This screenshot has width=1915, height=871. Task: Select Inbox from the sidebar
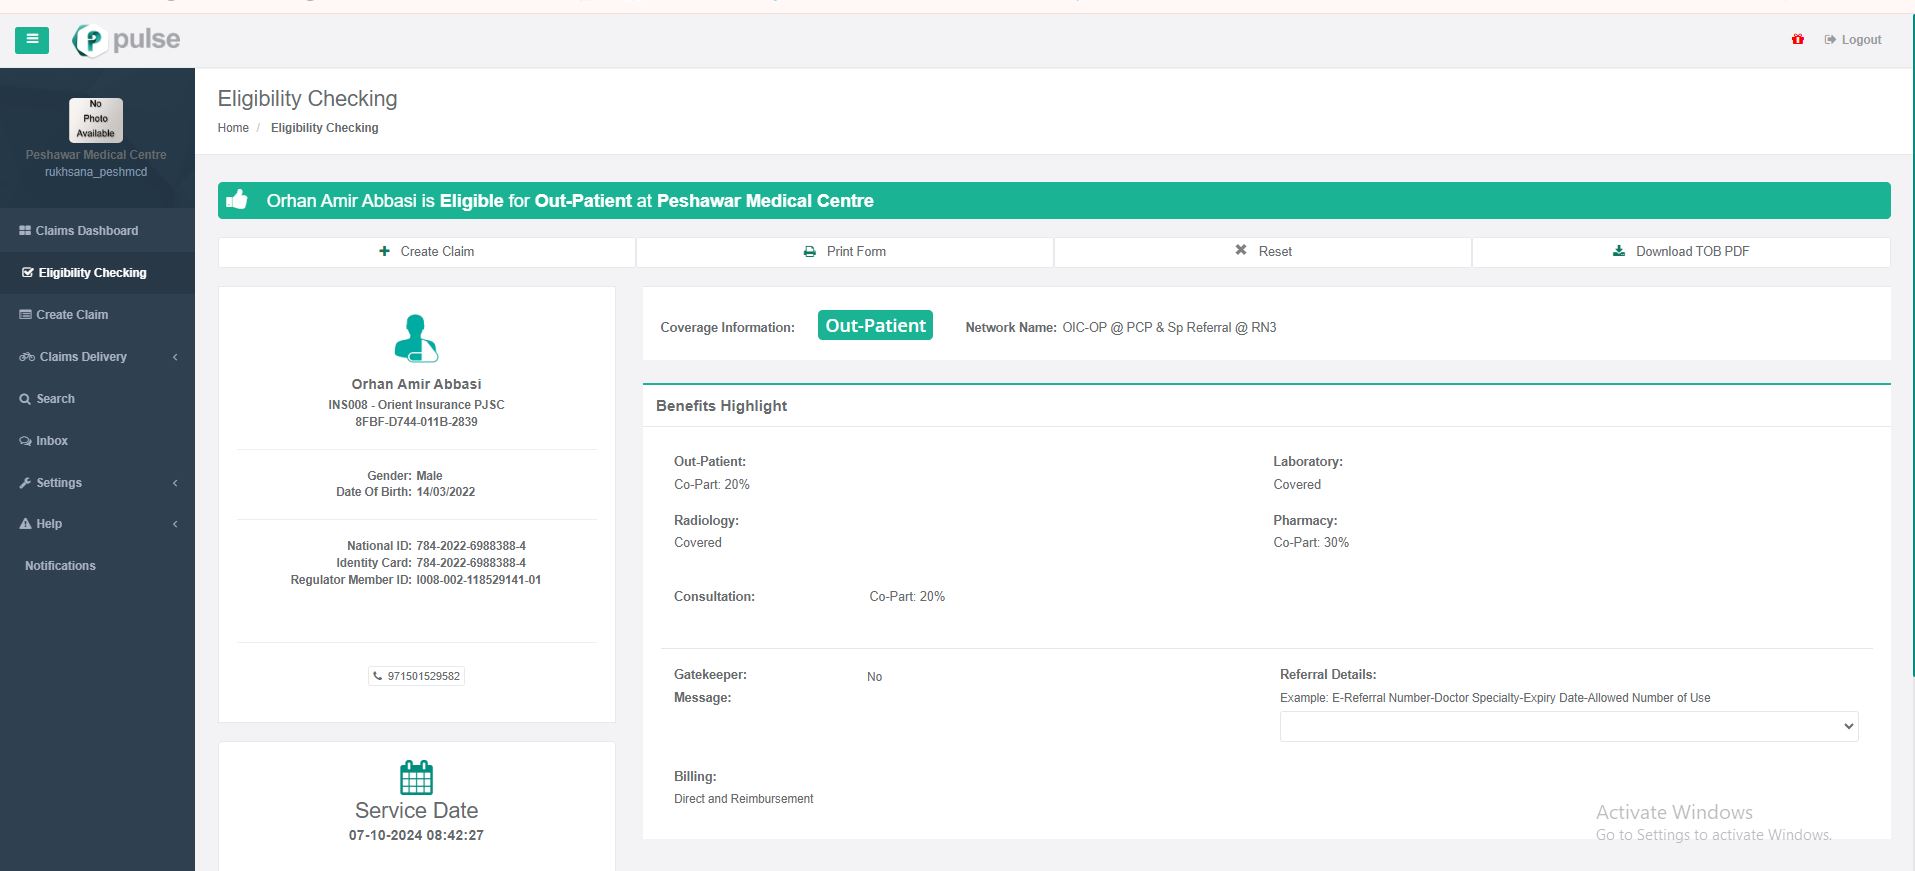(x=52, y=441)
